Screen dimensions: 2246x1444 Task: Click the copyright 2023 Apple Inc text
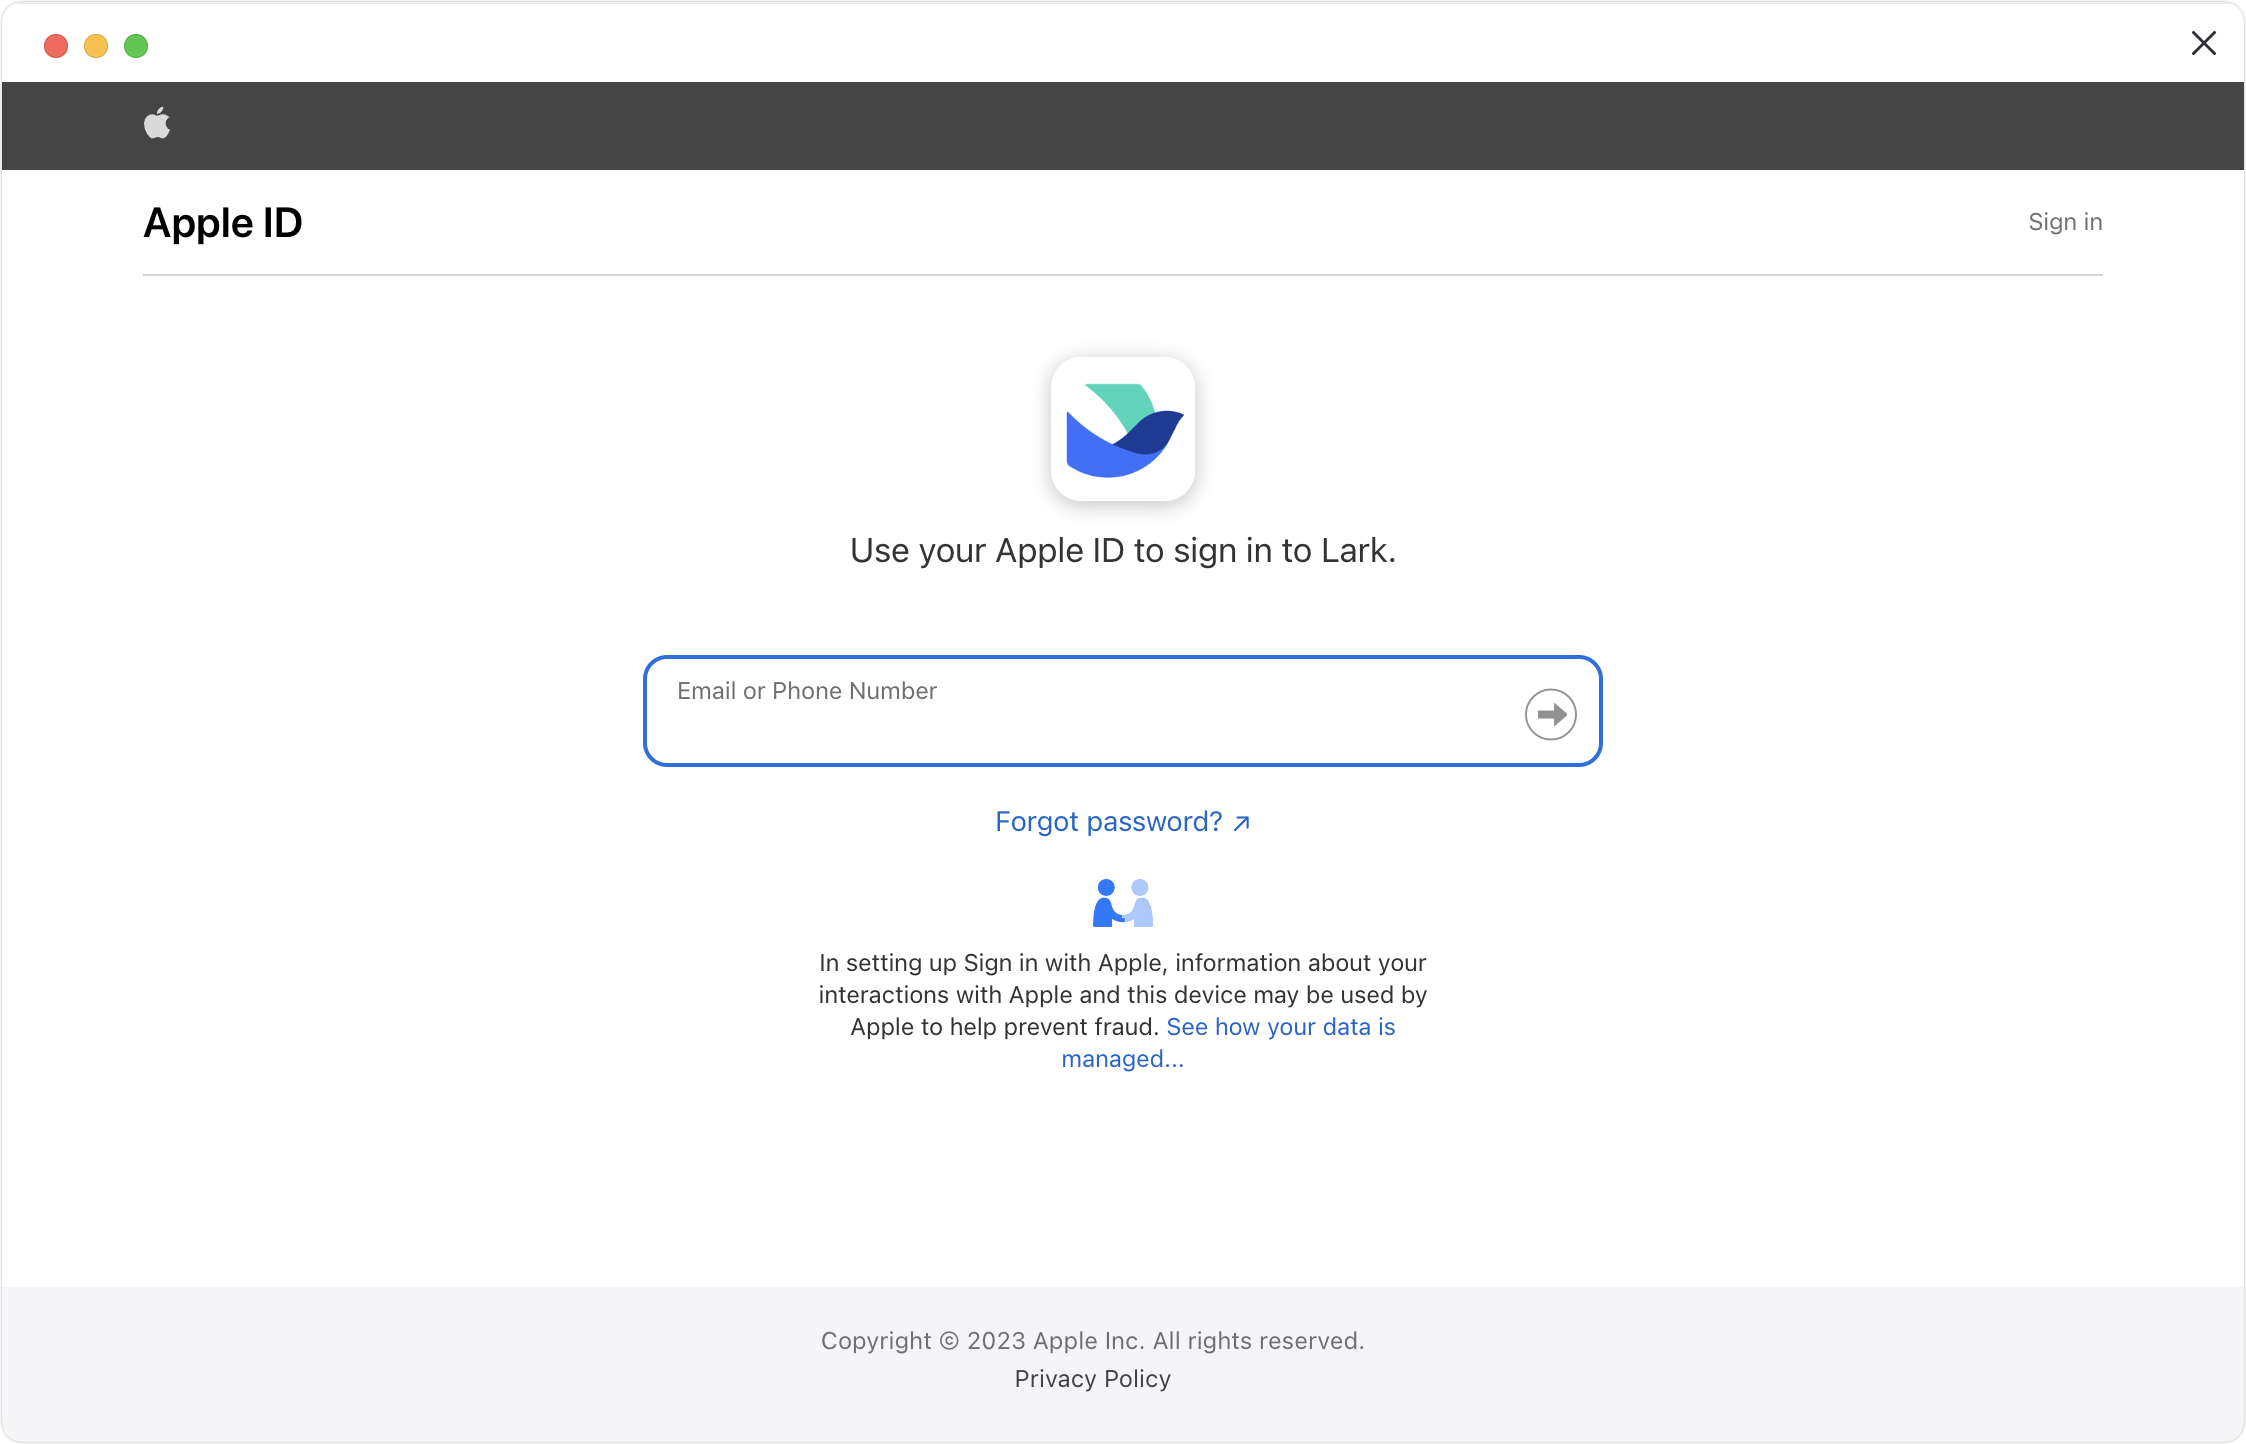pos(1092,1340)
